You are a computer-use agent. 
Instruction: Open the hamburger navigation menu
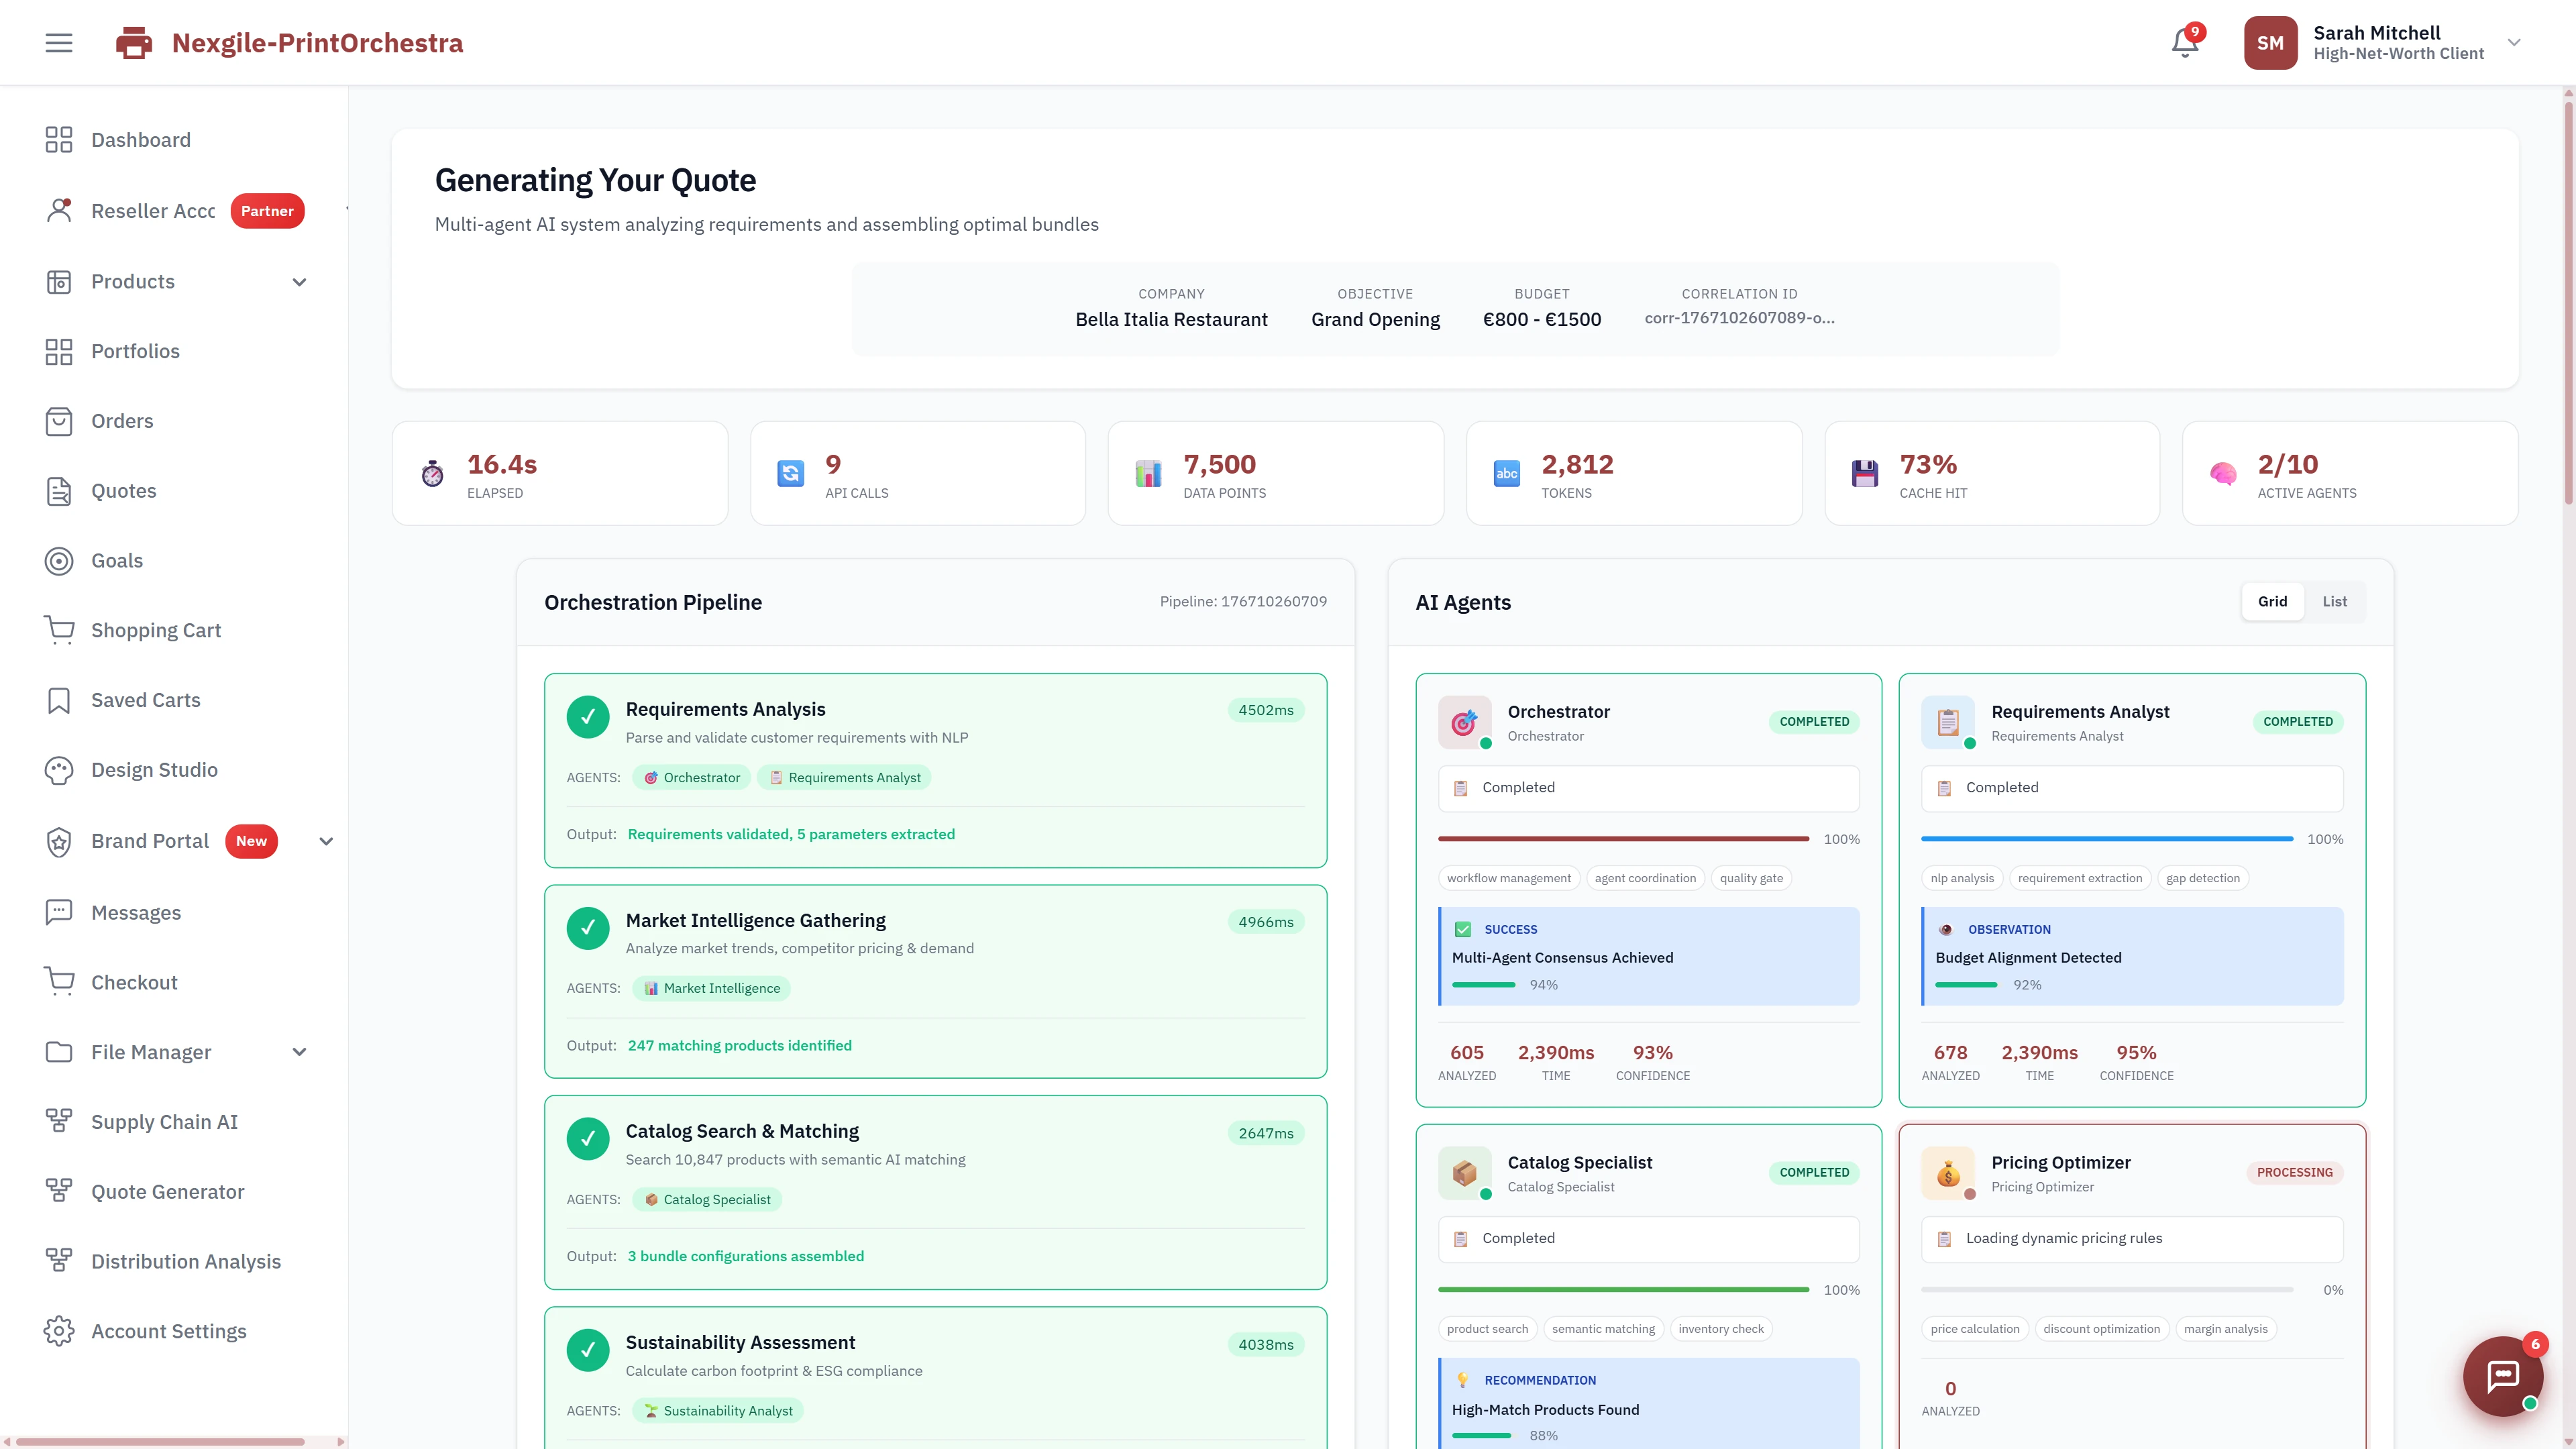point(58,42)
